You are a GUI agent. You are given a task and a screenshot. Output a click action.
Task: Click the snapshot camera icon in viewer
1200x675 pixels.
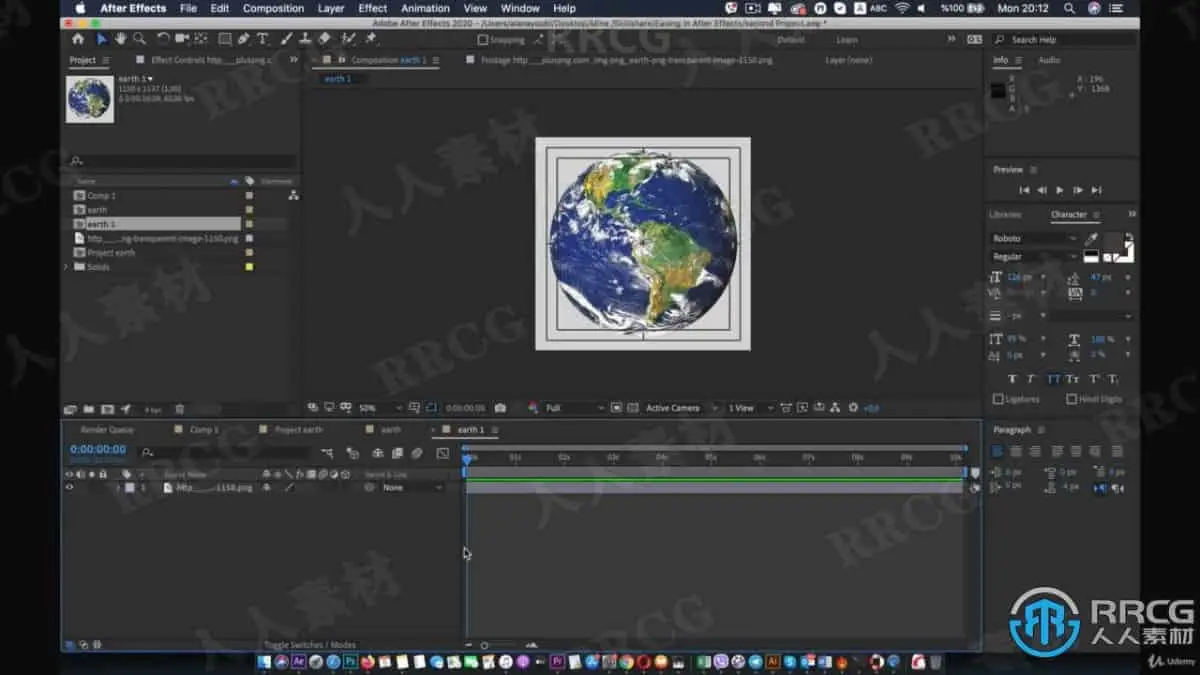(x=500, y=408)
